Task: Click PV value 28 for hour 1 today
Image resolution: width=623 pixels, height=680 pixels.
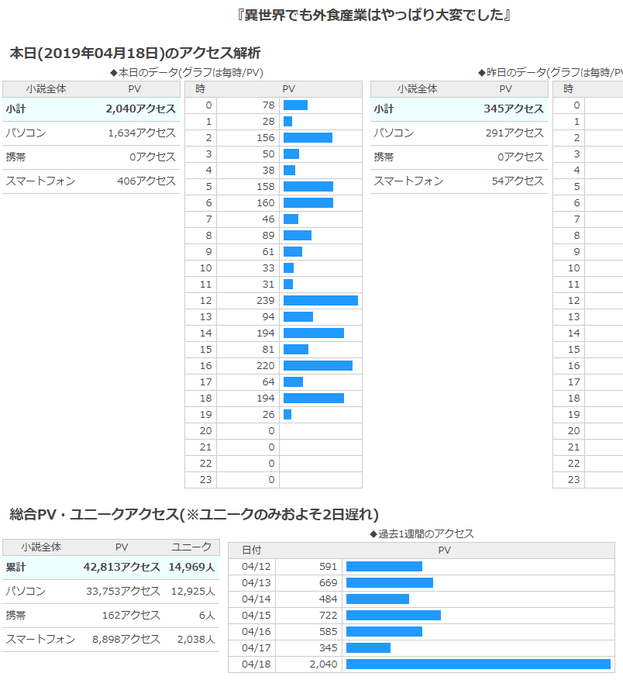Action: click(x=268, y=121)
